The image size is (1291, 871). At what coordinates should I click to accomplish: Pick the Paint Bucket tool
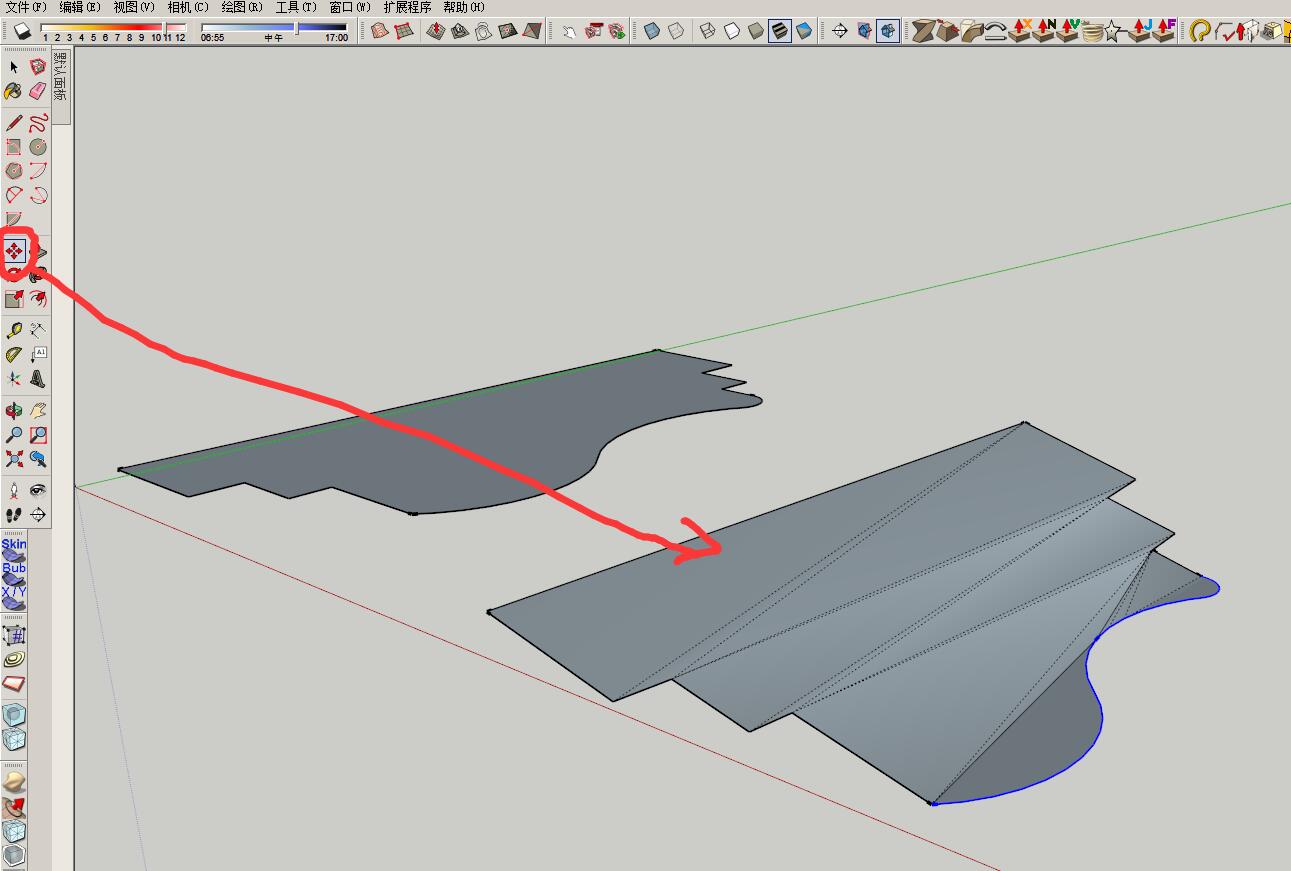click(x=13, y=91)
